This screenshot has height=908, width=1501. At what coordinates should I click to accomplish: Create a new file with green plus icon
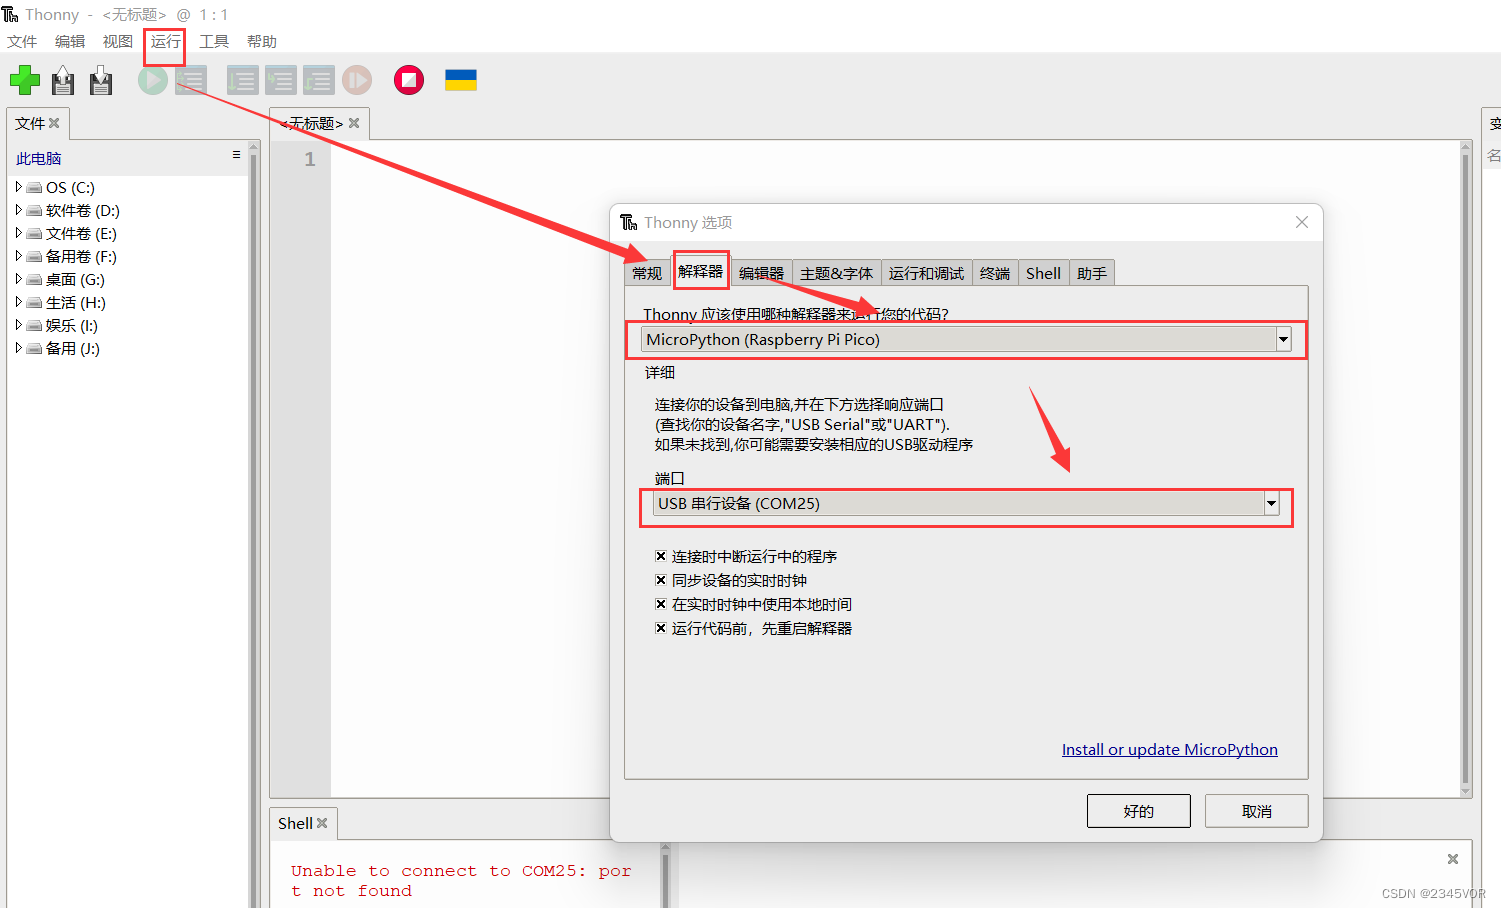pos(25,80)
